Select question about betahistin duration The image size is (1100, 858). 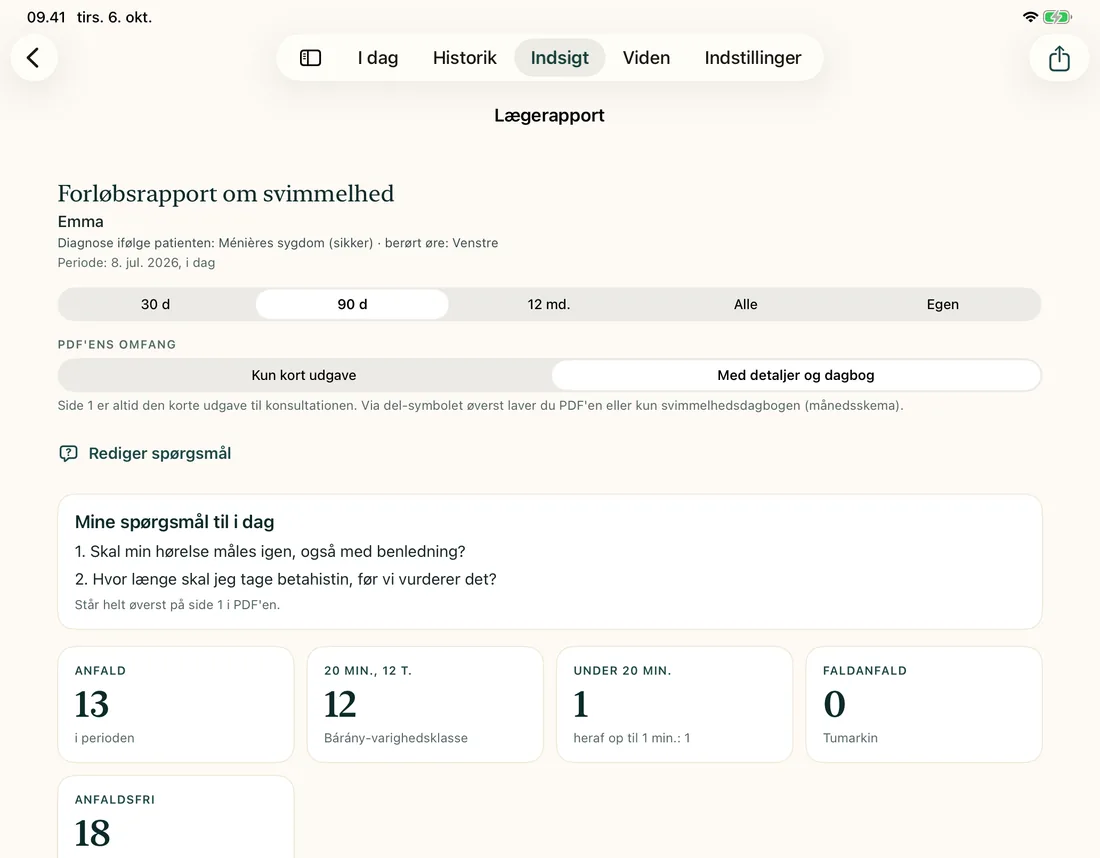pos(286,579)
